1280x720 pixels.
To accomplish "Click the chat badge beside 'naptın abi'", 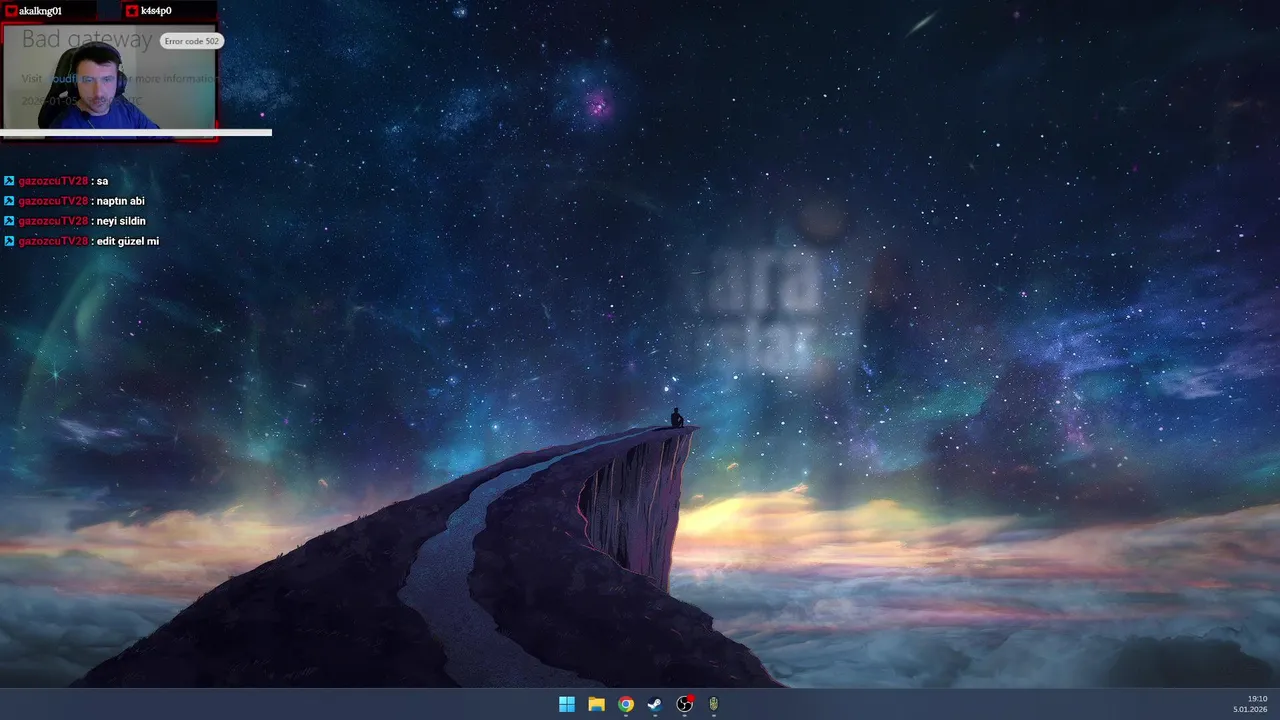I will 9,201.
